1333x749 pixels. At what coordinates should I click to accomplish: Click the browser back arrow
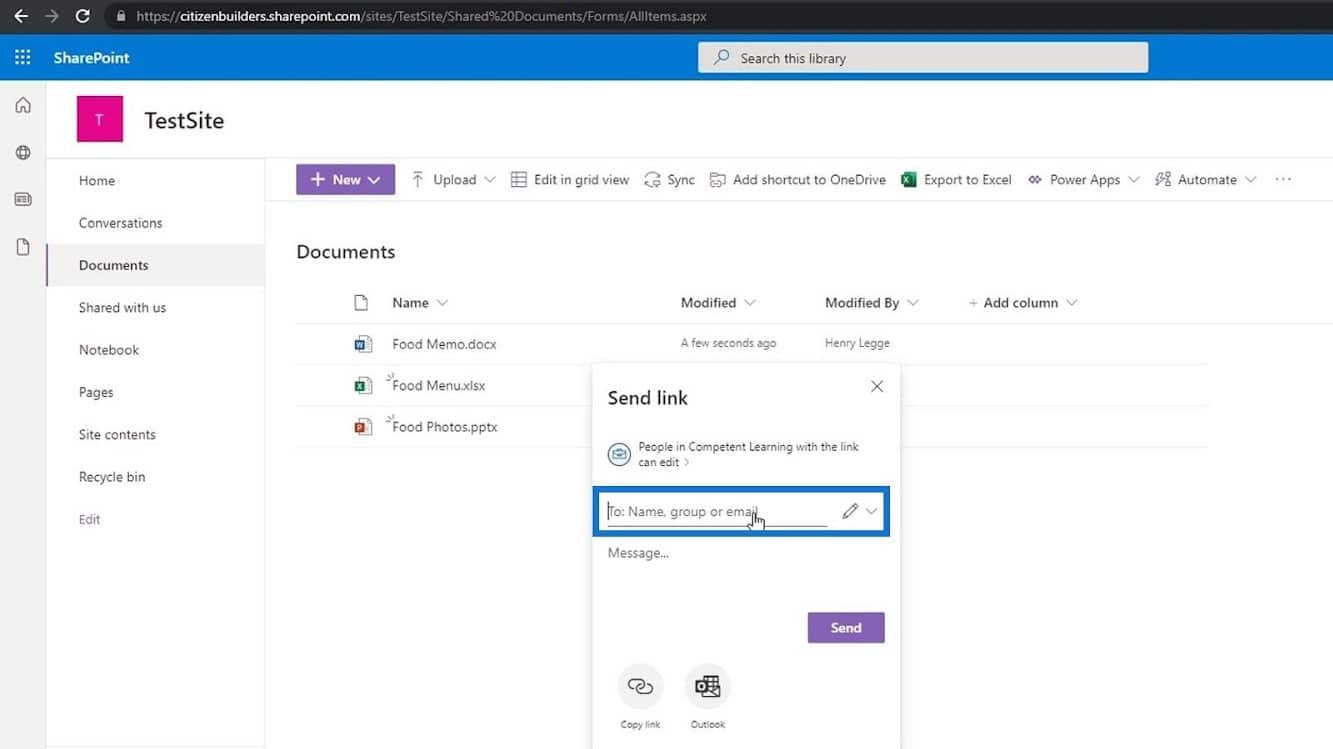pyautogui.click(x=20, y=16)
